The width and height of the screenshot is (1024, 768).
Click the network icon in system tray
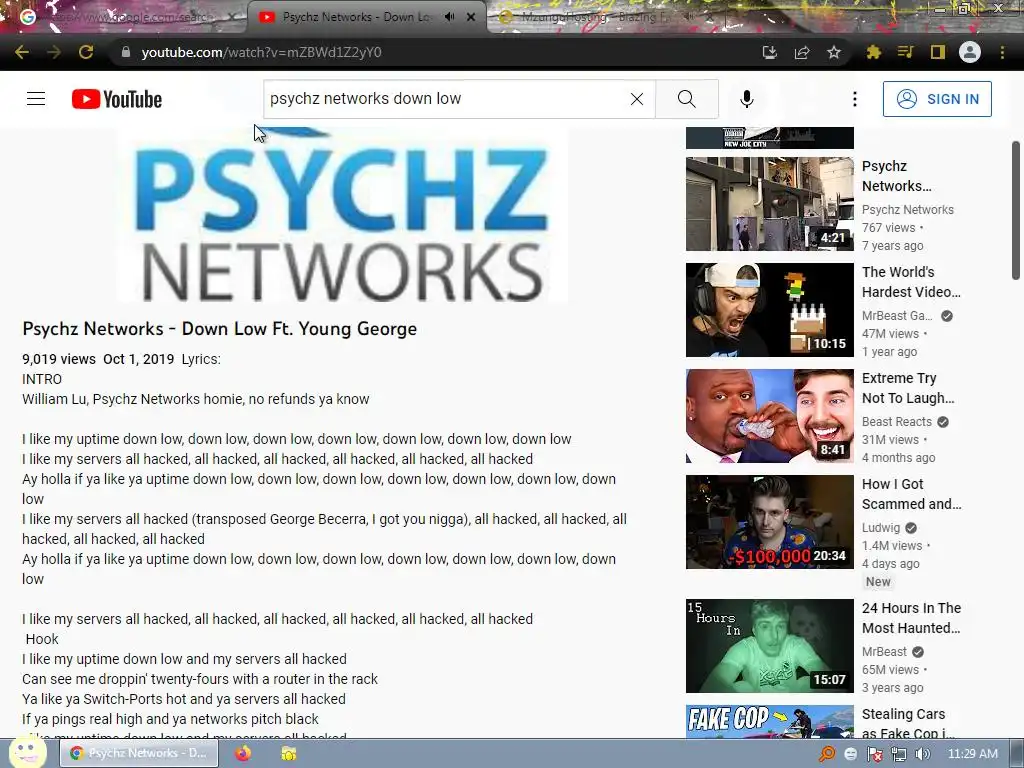click(899, 754)
